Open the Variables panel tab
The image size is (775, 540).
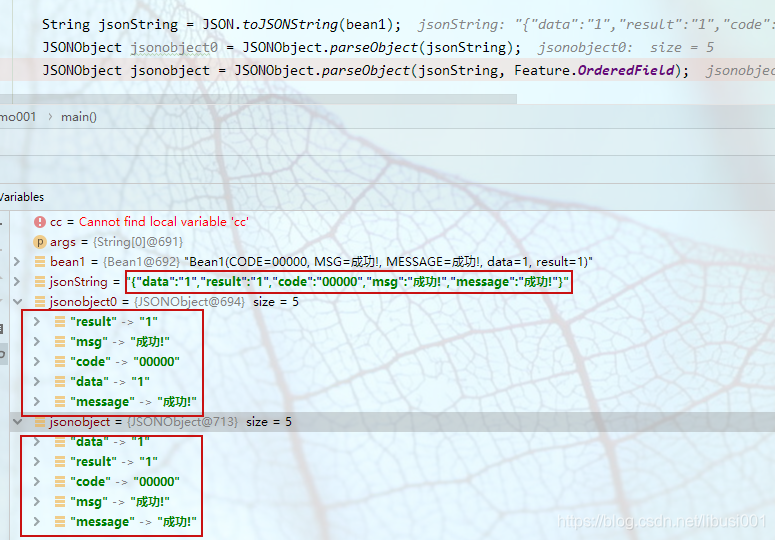(22, 197)
